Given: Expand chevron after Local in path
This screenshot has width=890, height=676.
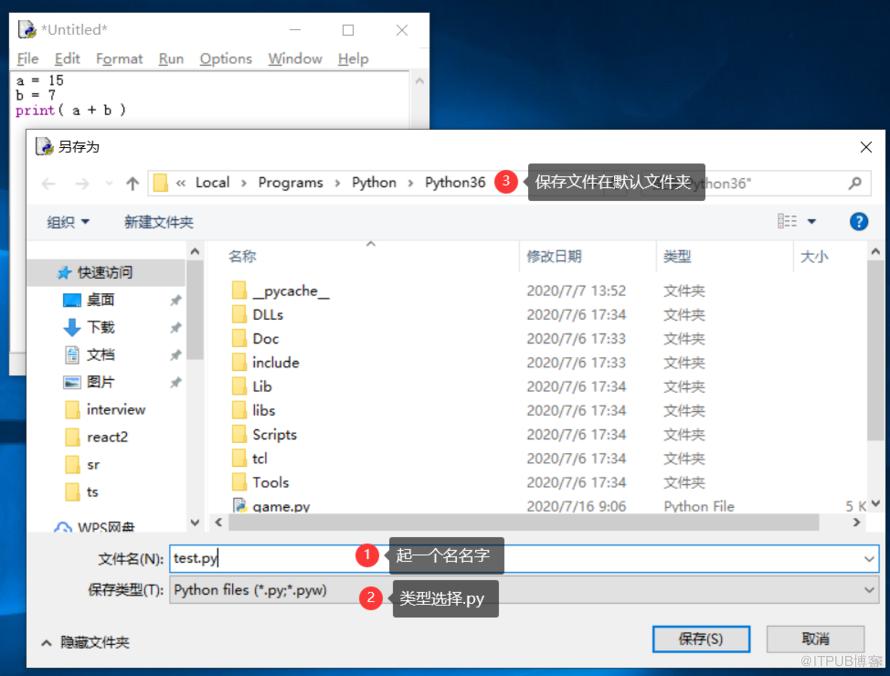Looking at the screenshot, I should (244, 183).
